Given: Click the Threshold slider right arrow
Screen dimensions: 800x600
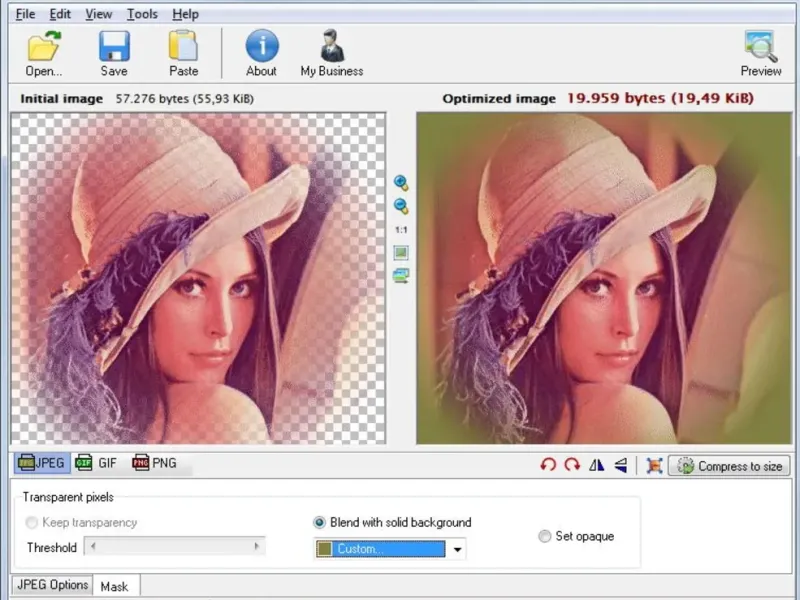Looking at the screenshot, I should click(256, 546).
